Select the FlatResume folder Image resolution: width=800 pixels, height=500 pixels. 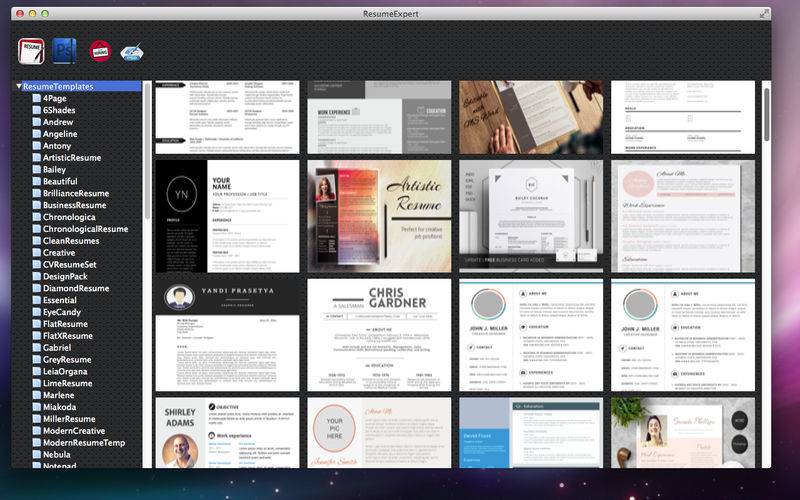(x=60, y=324)
